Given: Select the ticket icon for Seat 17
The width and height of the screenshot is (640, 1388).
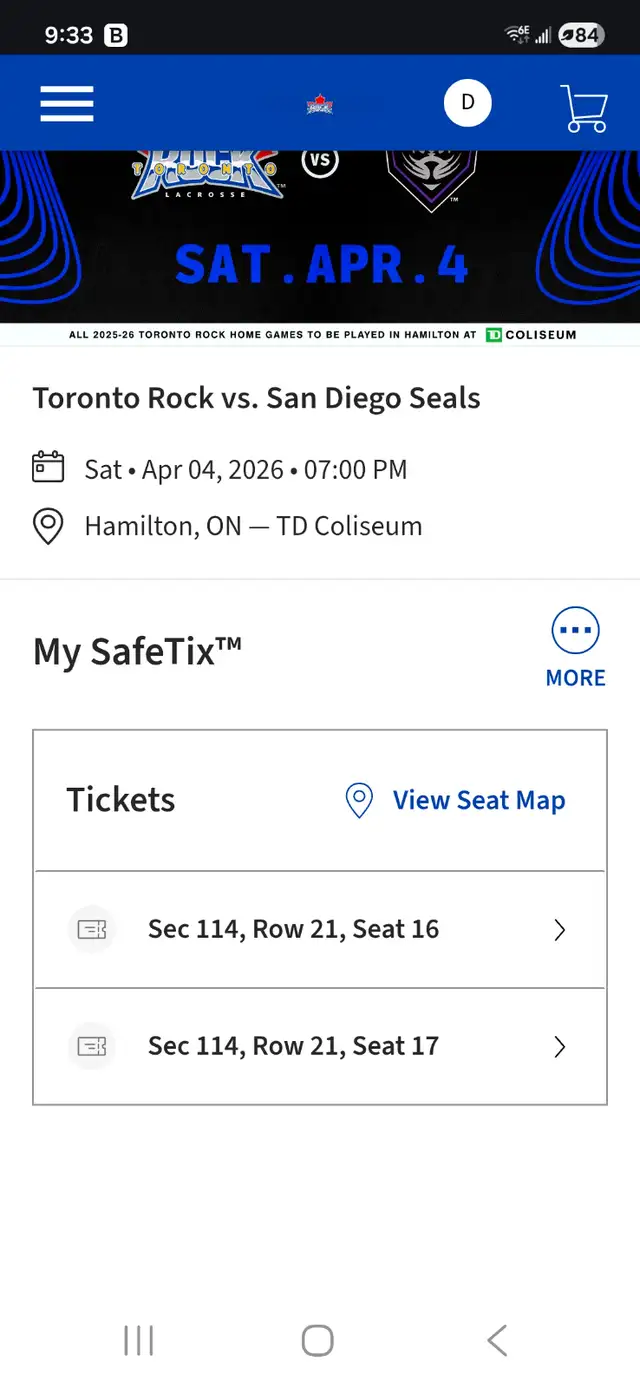Looking at the screenshot, I should click(92, 1046).
